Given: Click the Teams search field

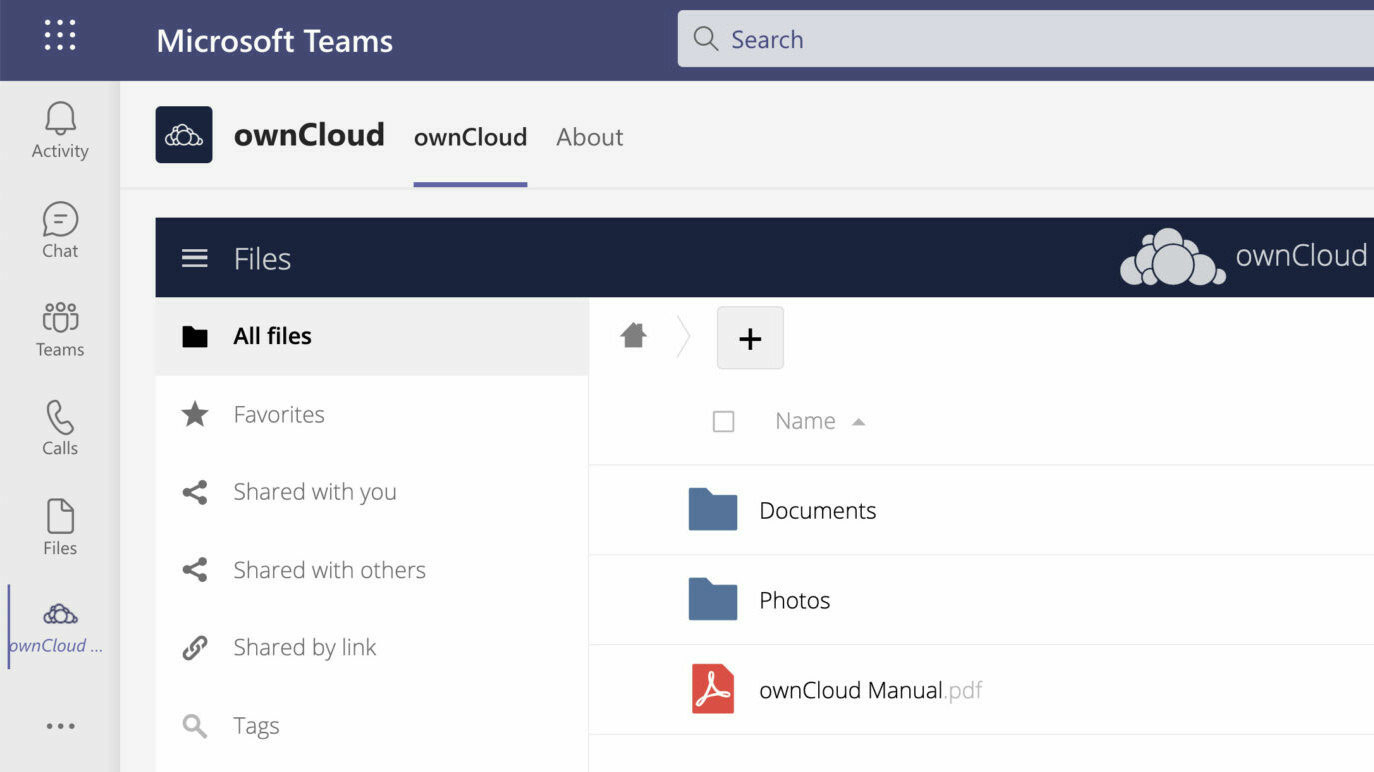Looking at the screenshot, I should point(1020,39).
